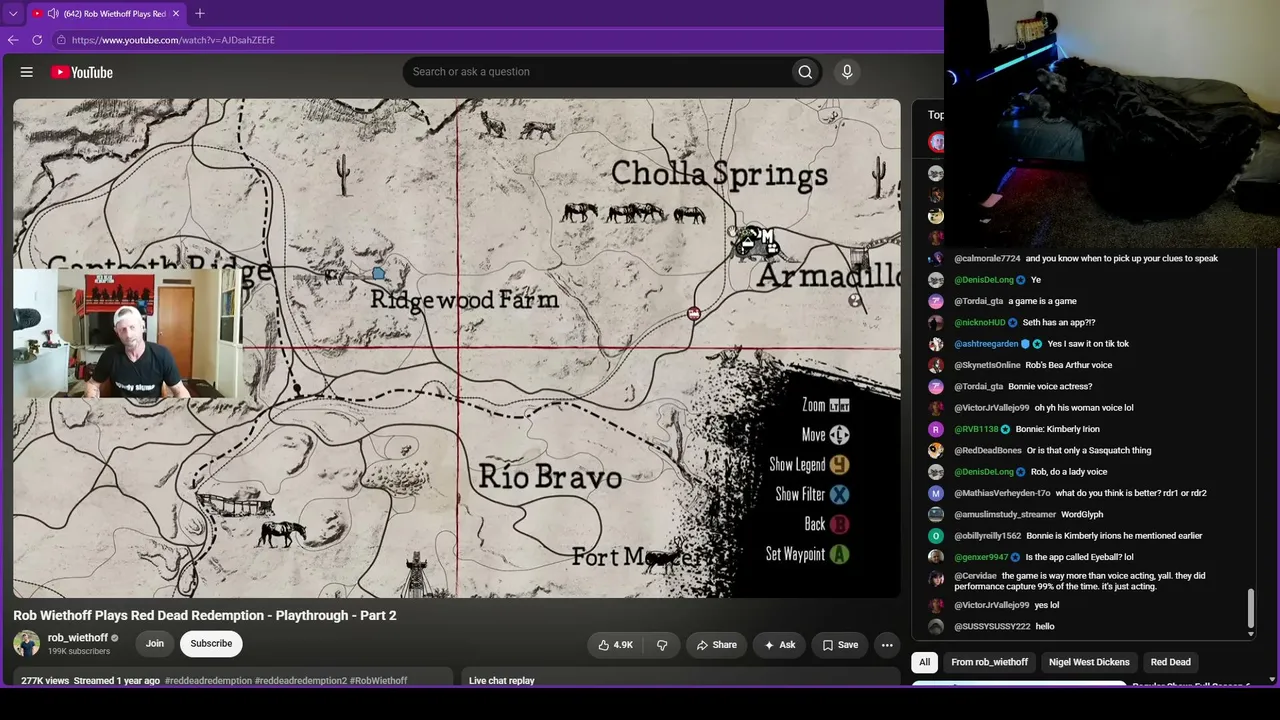
Task: Open @ashtreegarden chat avatar
Action: tap(936, 344)
